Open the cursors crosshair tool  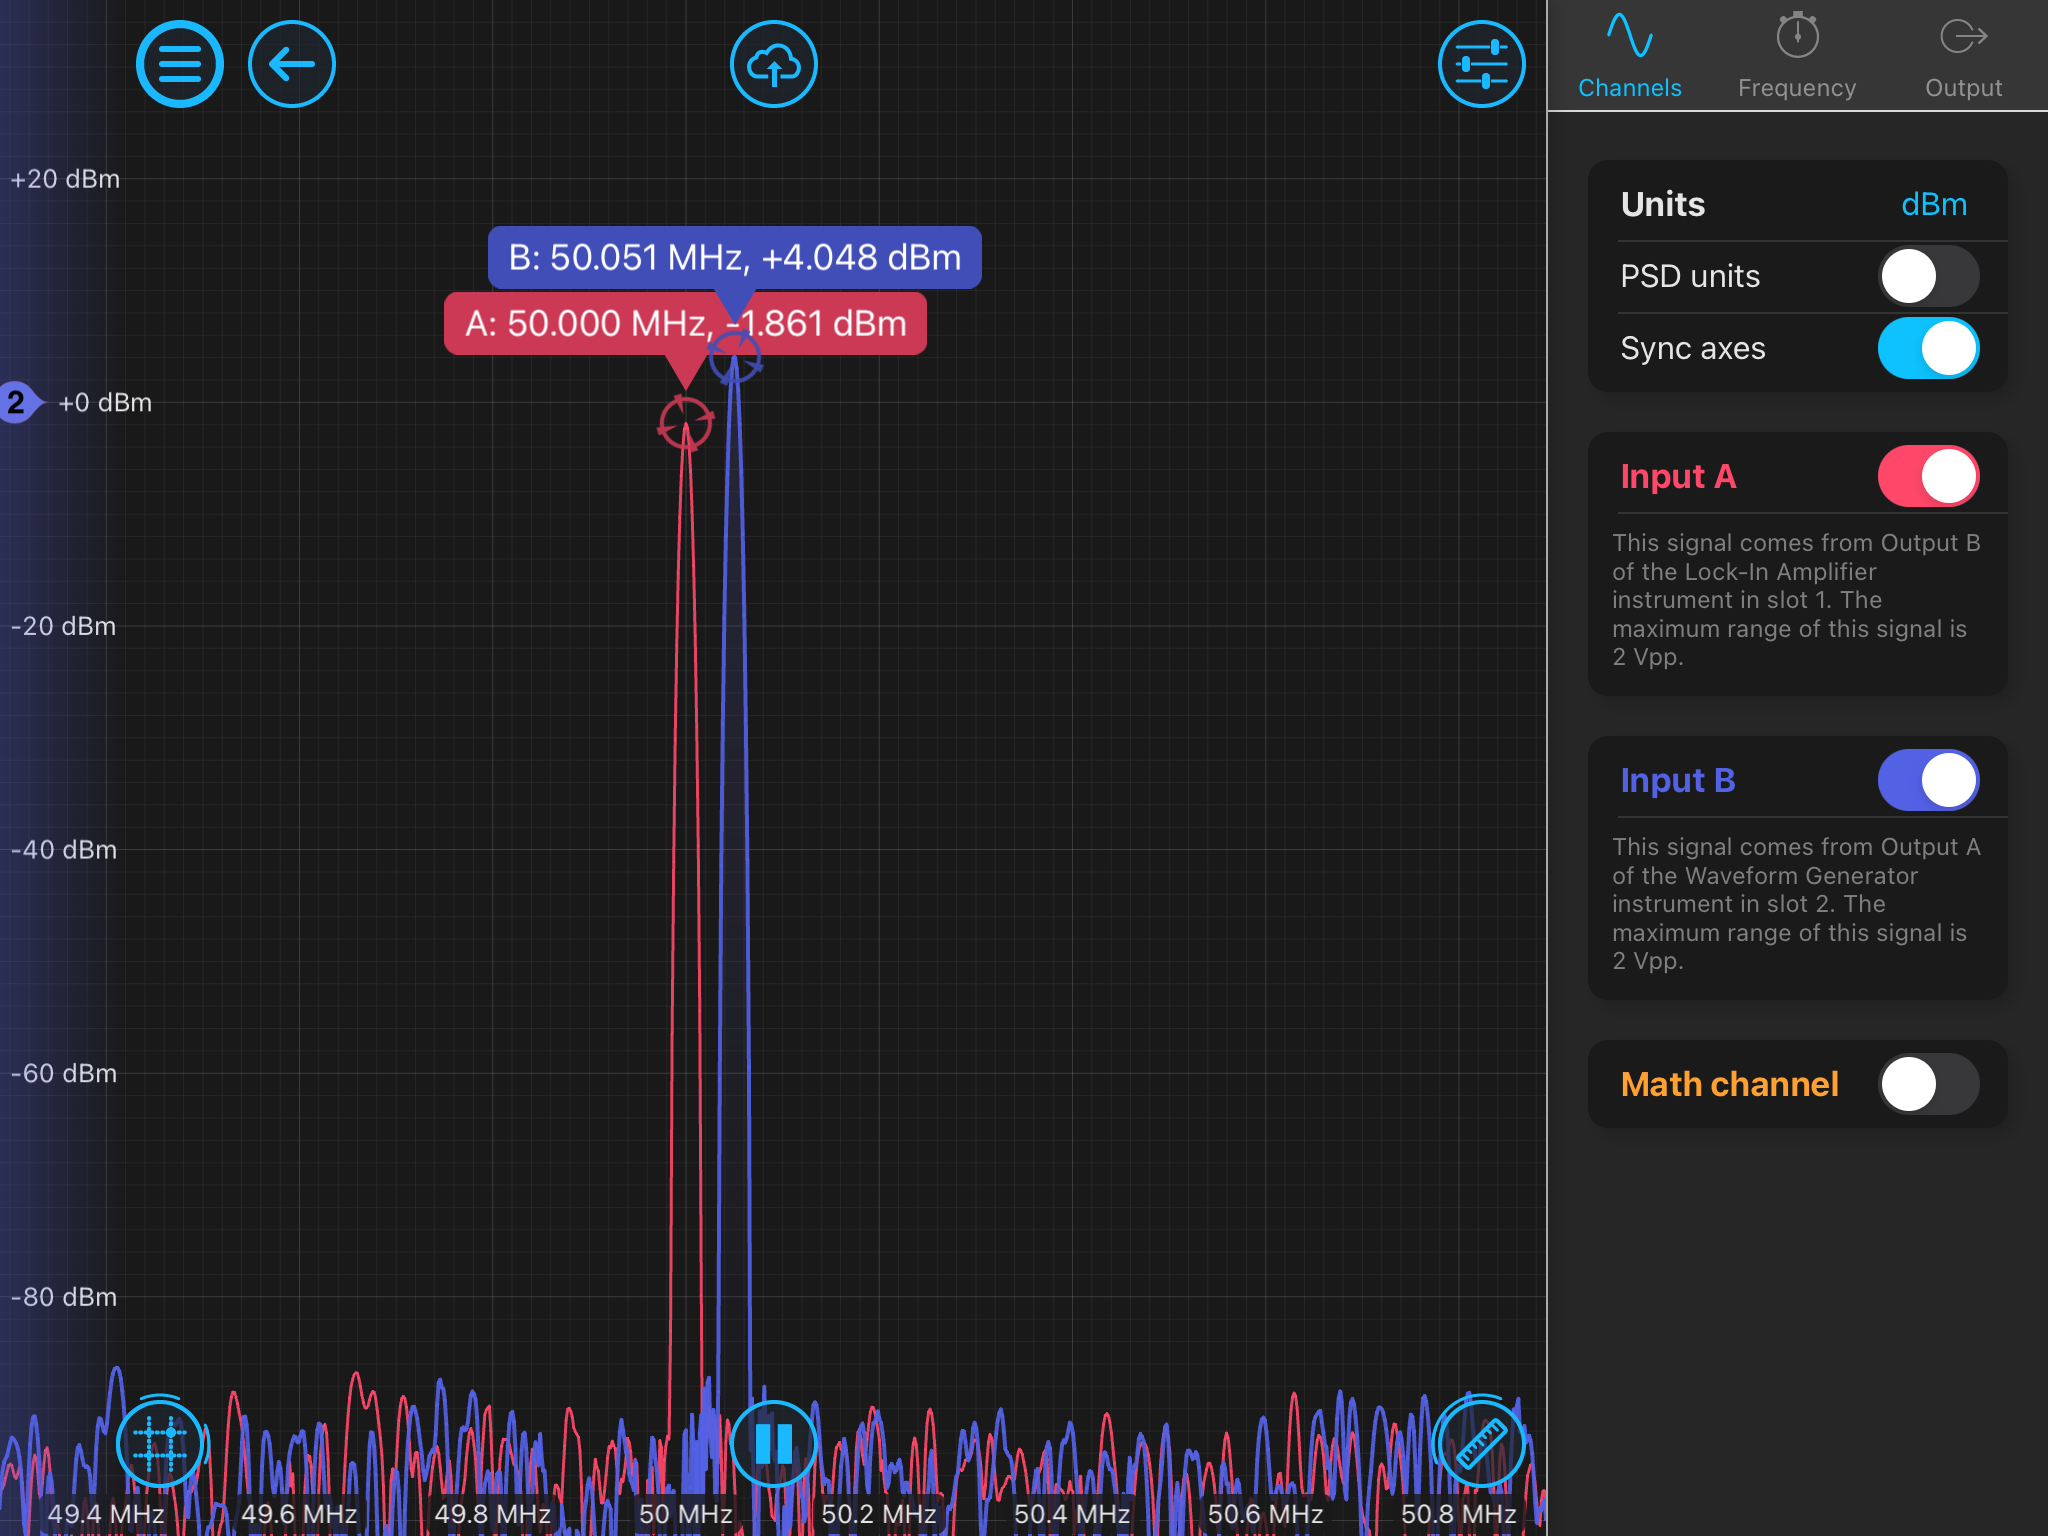pos(160,1444)
